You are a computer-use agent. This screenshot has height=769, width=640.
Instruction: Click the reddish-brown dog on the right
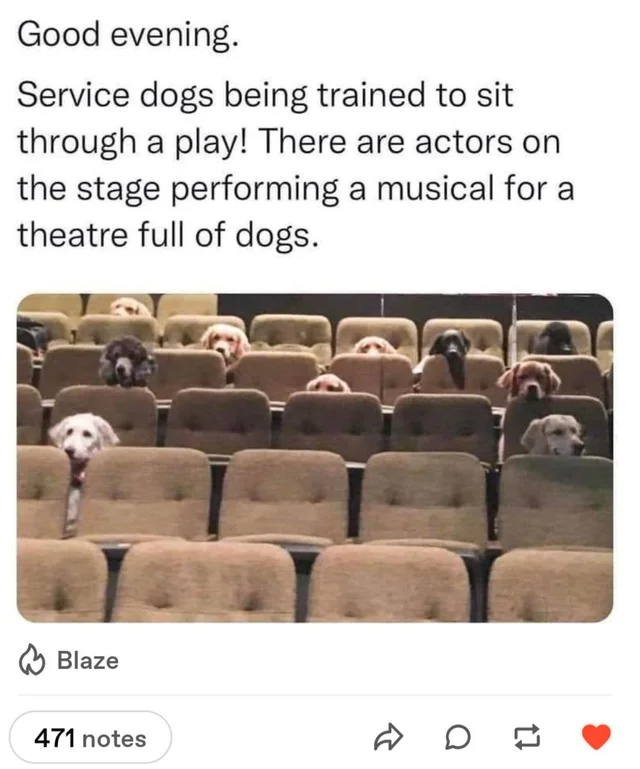pyautogui.click(x=529, y=379)
